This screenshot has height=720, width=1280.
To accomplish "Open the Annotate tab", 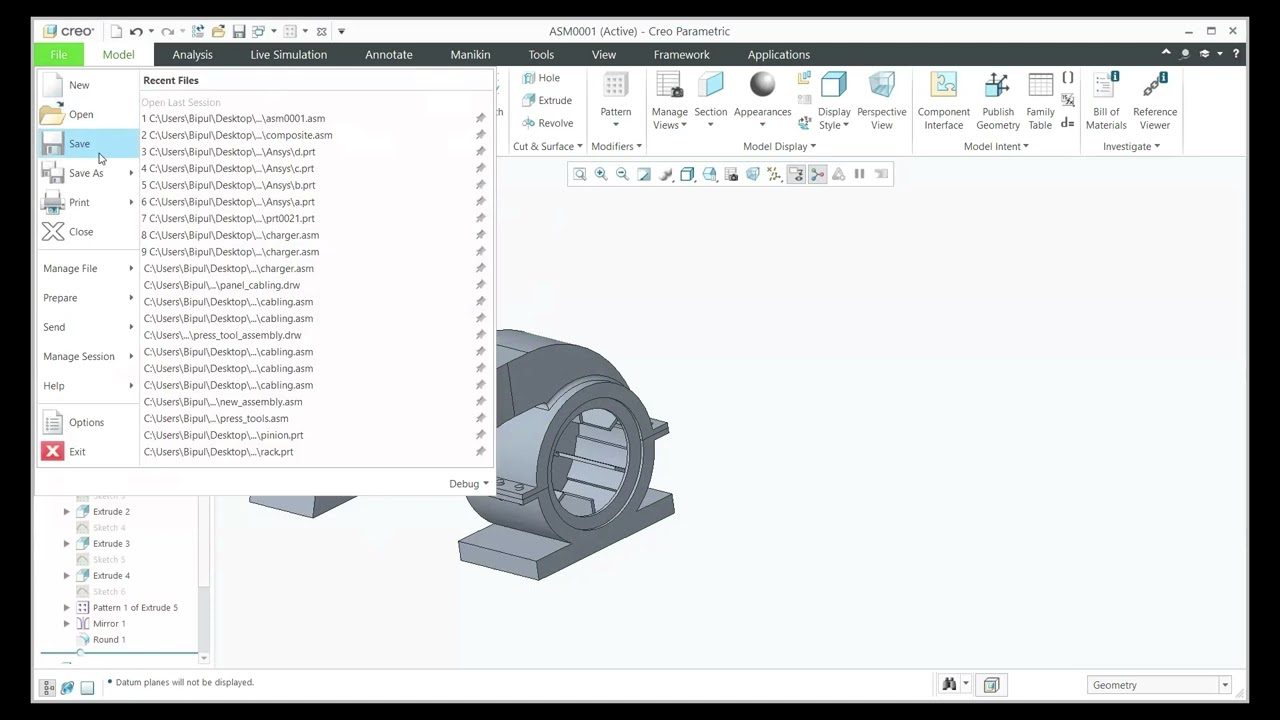I will [388, 55].
